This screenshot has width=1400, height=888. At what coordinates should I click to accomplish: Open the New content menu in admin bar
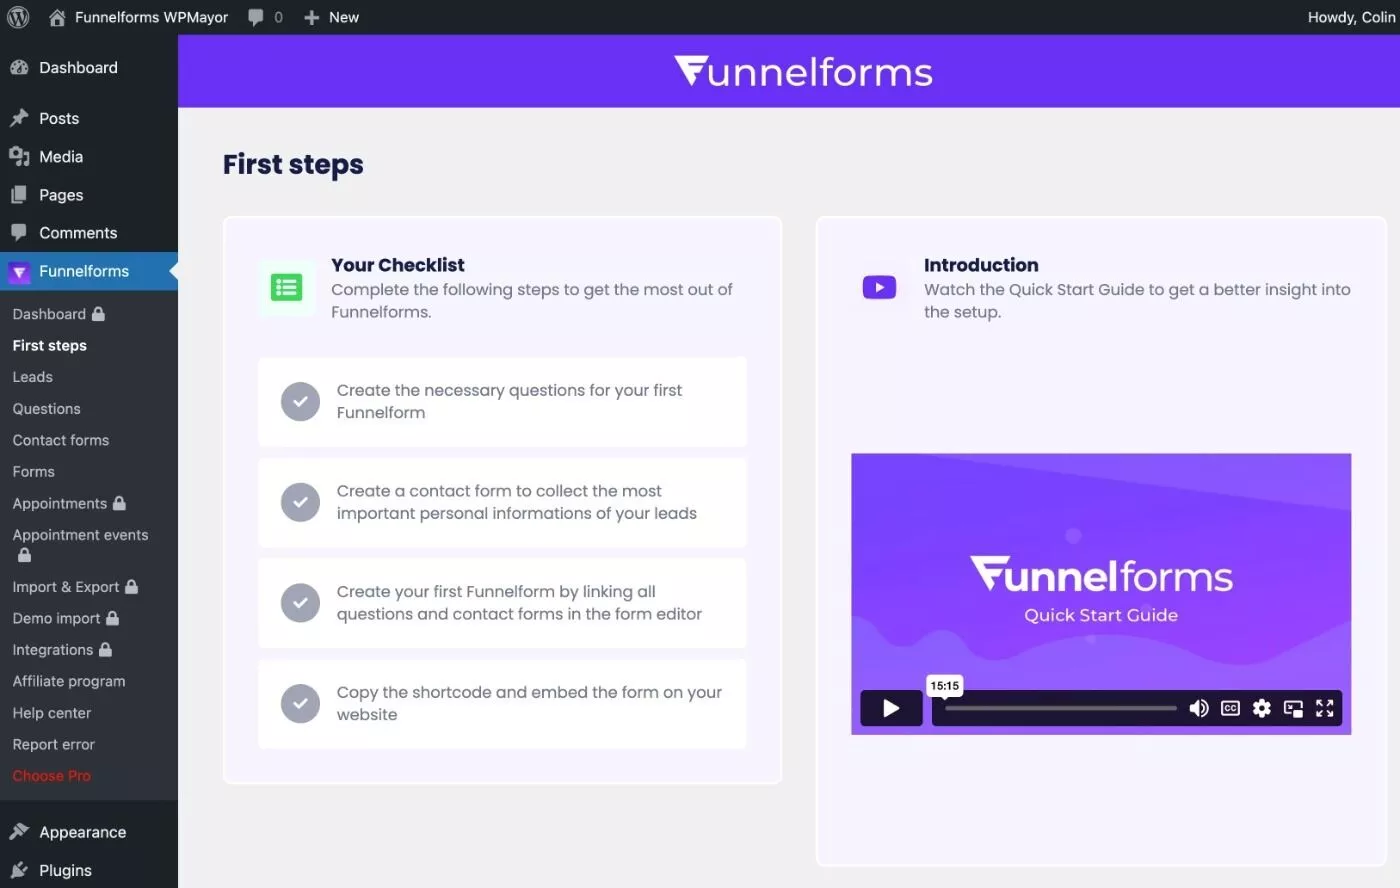pyautogui.click(x=331, y=17)
